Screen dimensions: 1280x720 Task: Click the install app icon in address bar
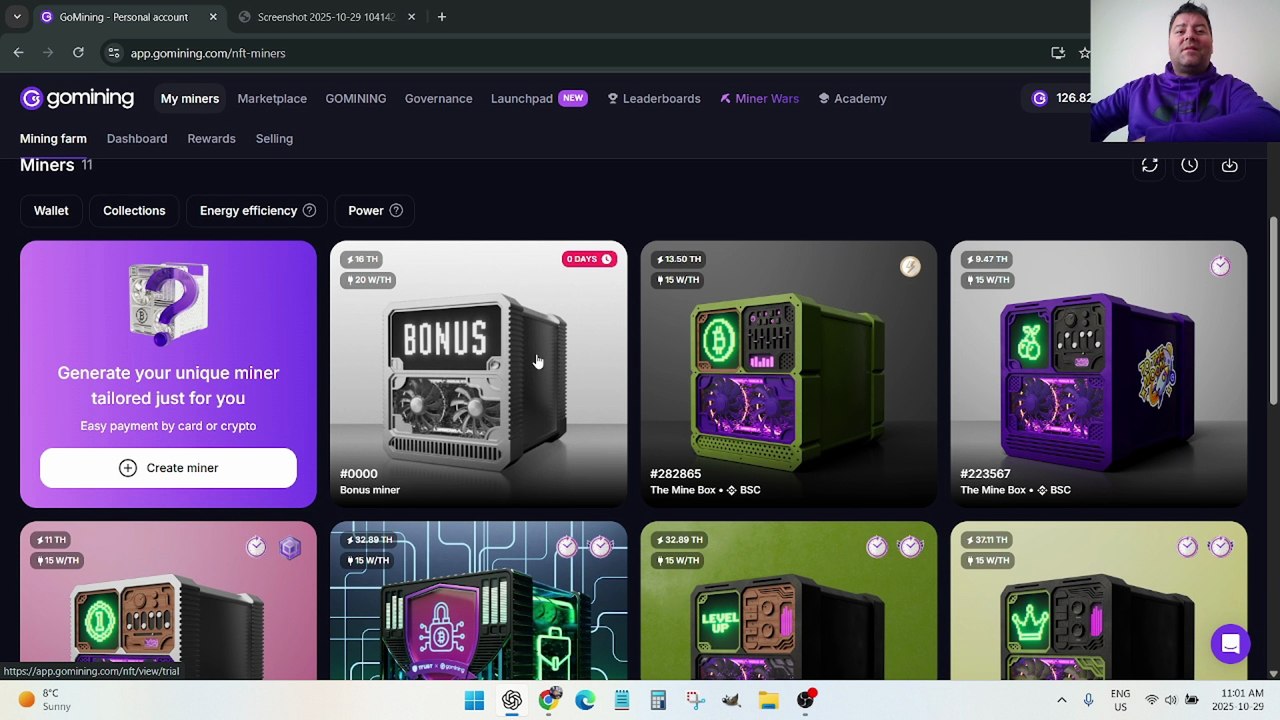pos(1058,53)
